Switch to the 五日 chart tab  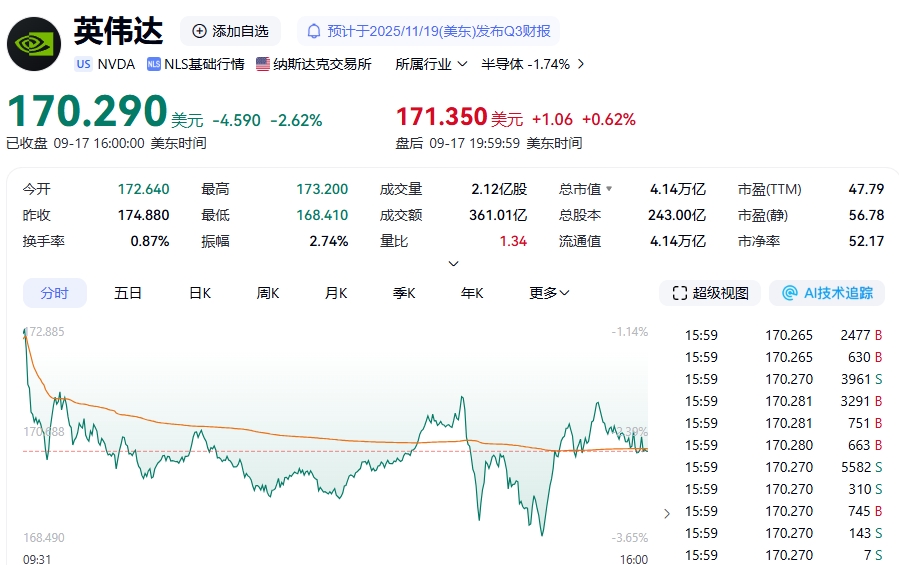[x=128, y=293]
